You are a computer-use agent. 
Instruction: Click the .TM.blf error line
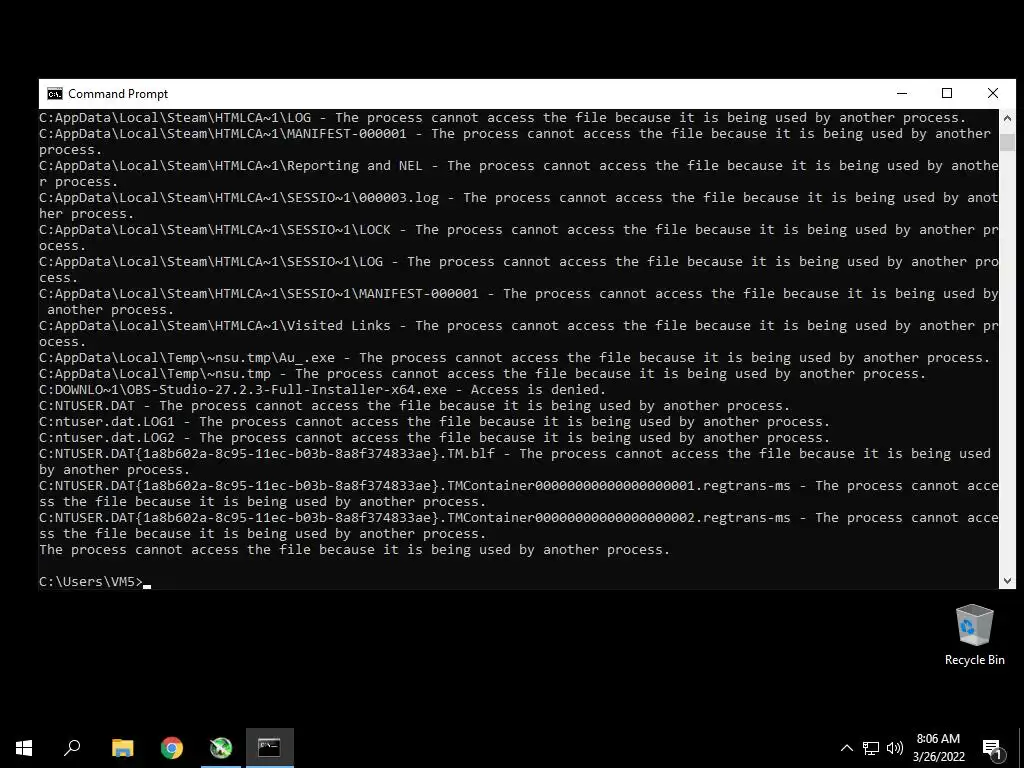pos(515,461)
